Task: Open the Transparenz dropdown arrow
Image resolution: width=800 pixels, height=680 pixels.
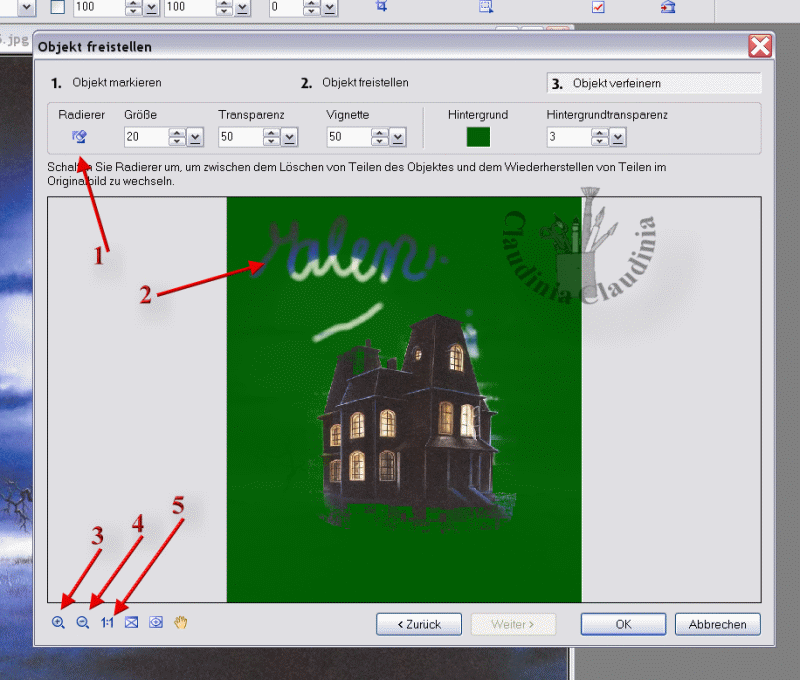Action: pyautogui.click(x=289, y=137)
